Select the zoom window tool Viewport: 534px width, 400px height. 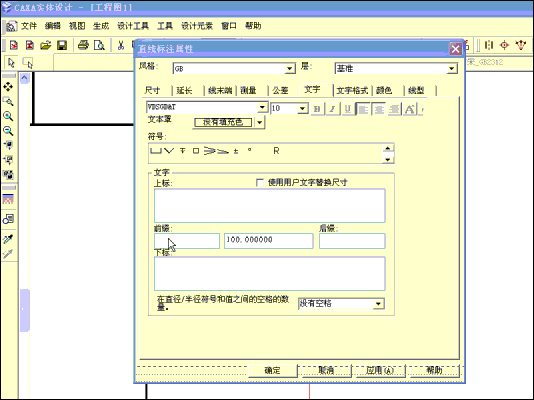pos(8,101)
